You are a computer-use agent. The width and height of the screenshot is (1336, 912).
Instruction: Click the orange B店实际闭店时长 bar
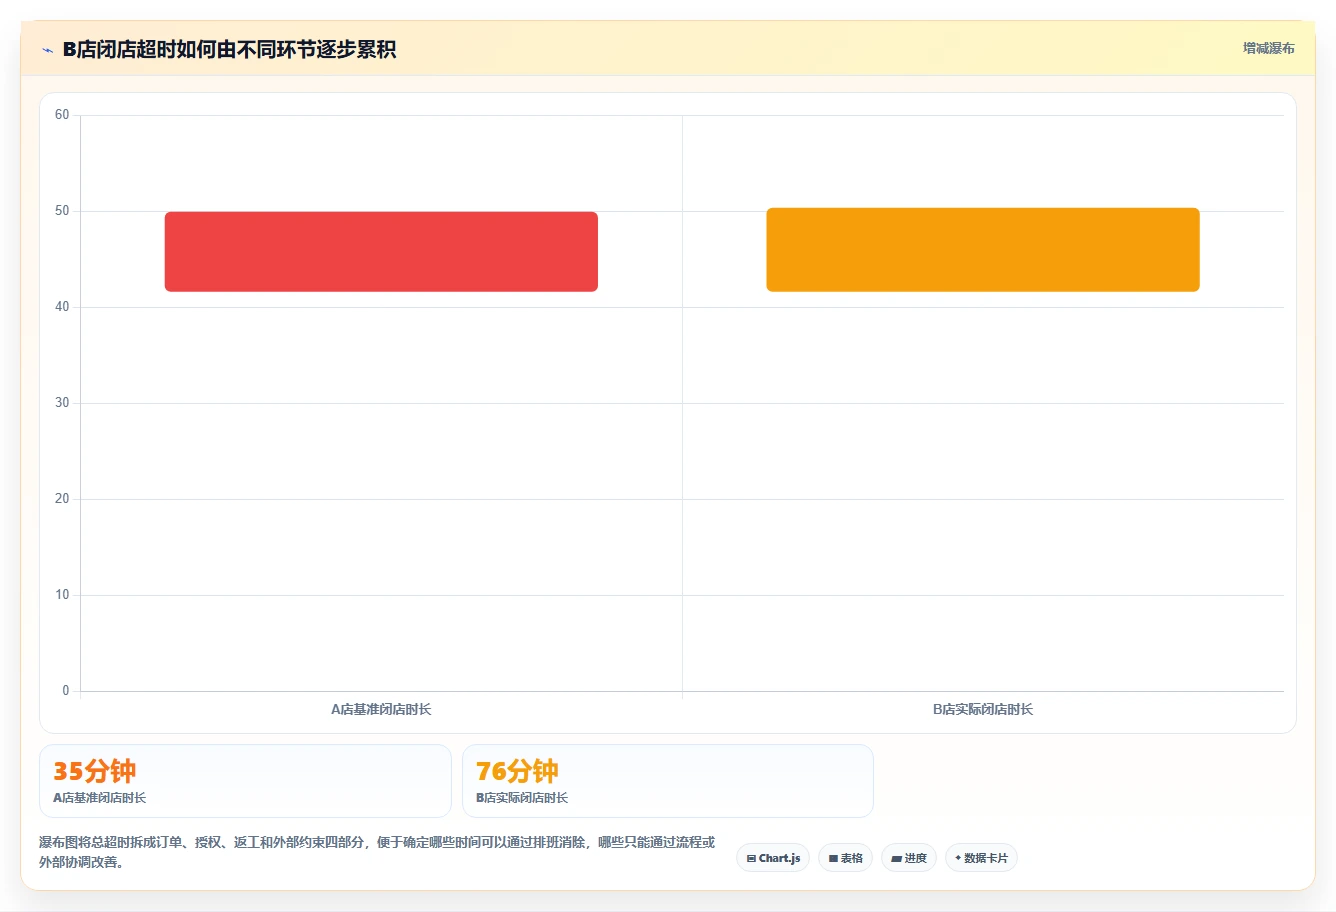click(x=983, y=250)
